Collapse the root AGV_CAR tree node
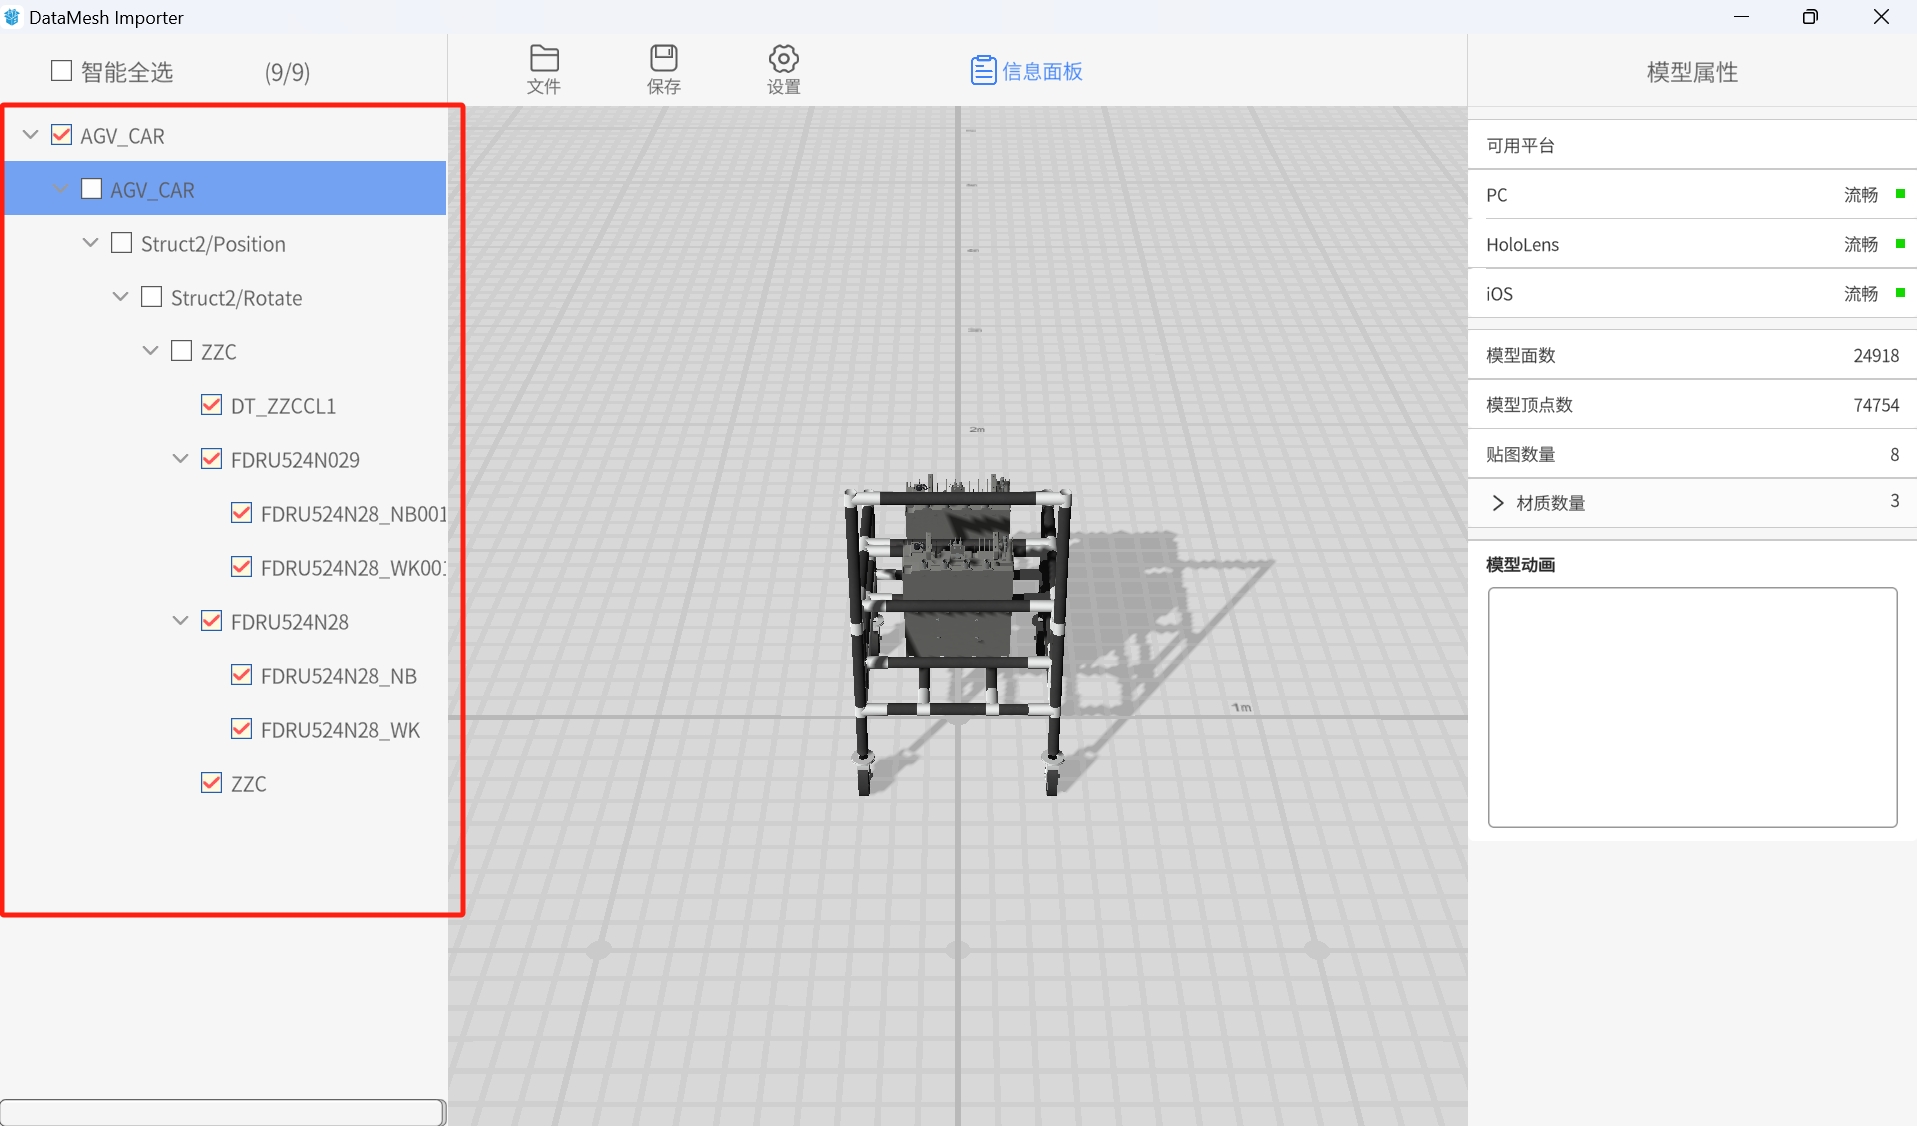The height and width of the screenshot is (1126, 1917). click(30, 135)
